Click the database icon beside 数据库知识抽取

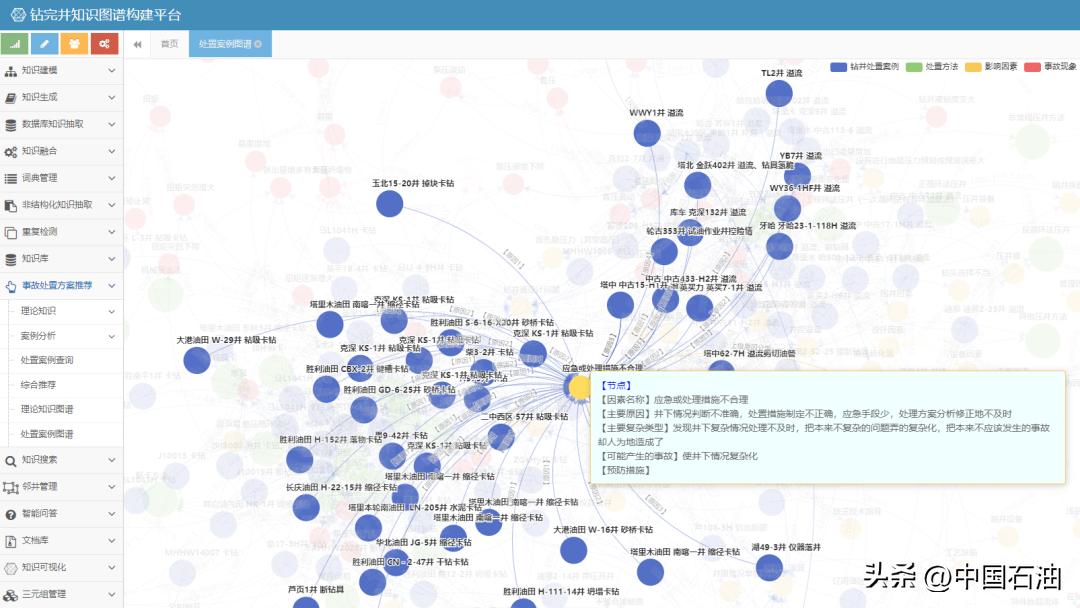coord(10,125)
